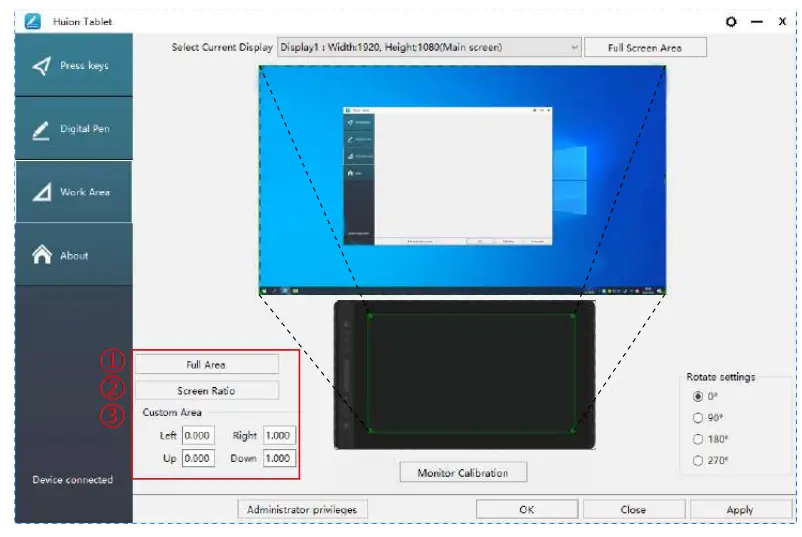Apply the work area settings

[740, 509]
